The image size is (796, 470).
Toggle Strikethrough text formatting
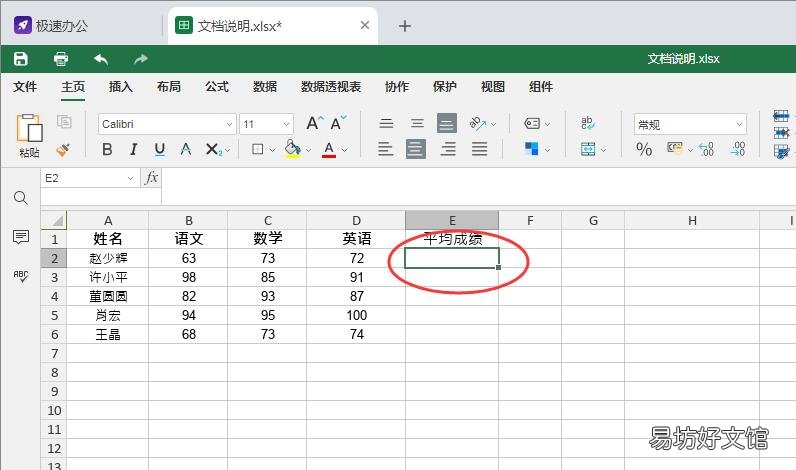186,149
